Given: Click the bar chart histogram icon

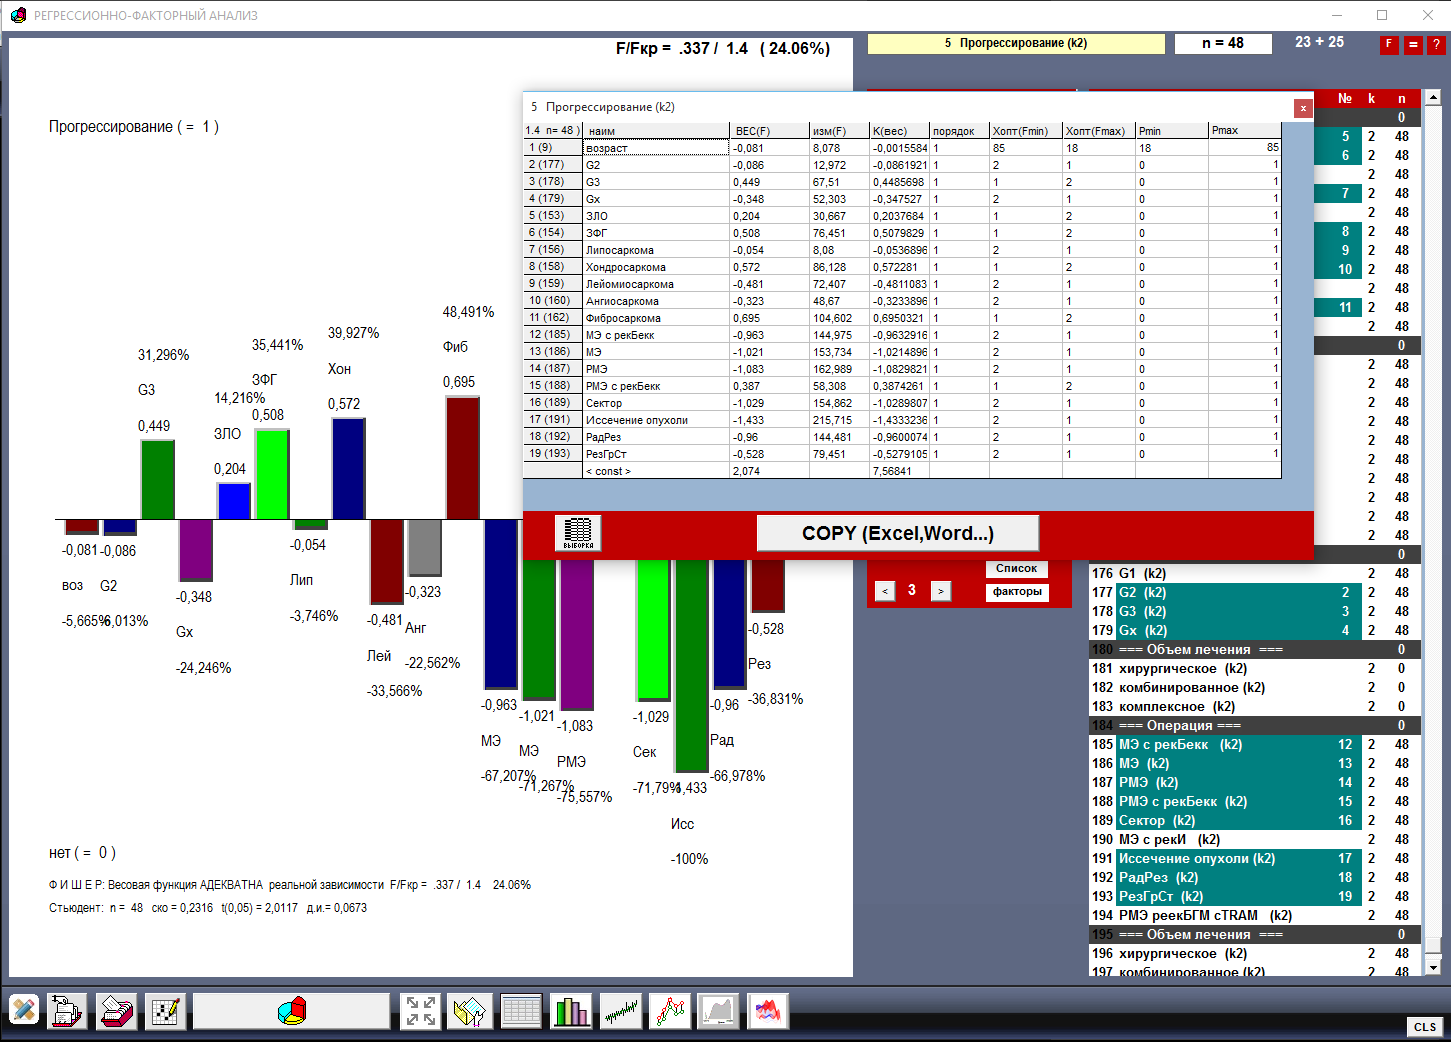Looking at the screenshot, I should point(571,1011).
